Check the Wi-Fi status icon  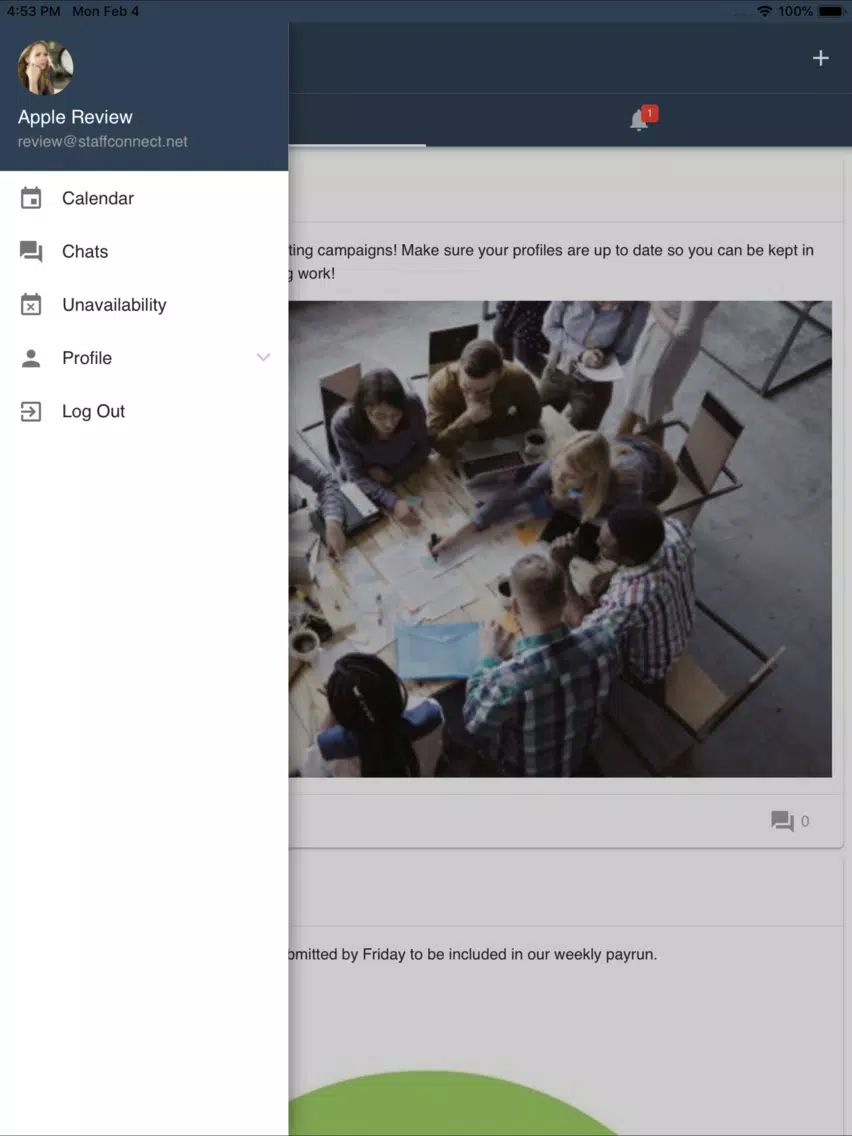click(764, 11)
